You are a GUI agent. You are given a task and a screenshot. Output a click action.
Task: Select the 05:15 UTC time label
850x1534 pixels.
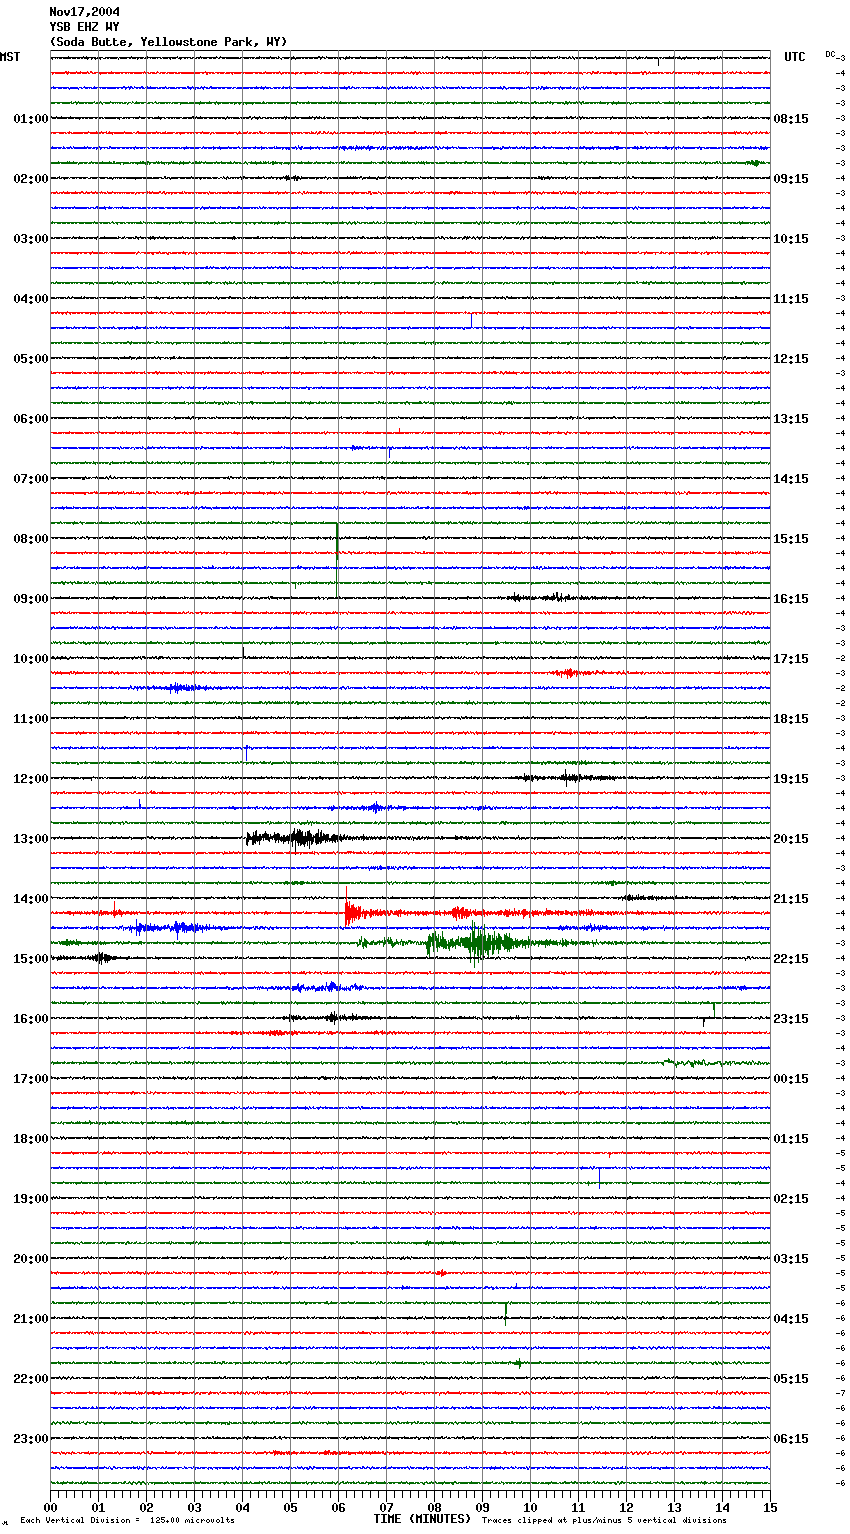pos(791,1379)
